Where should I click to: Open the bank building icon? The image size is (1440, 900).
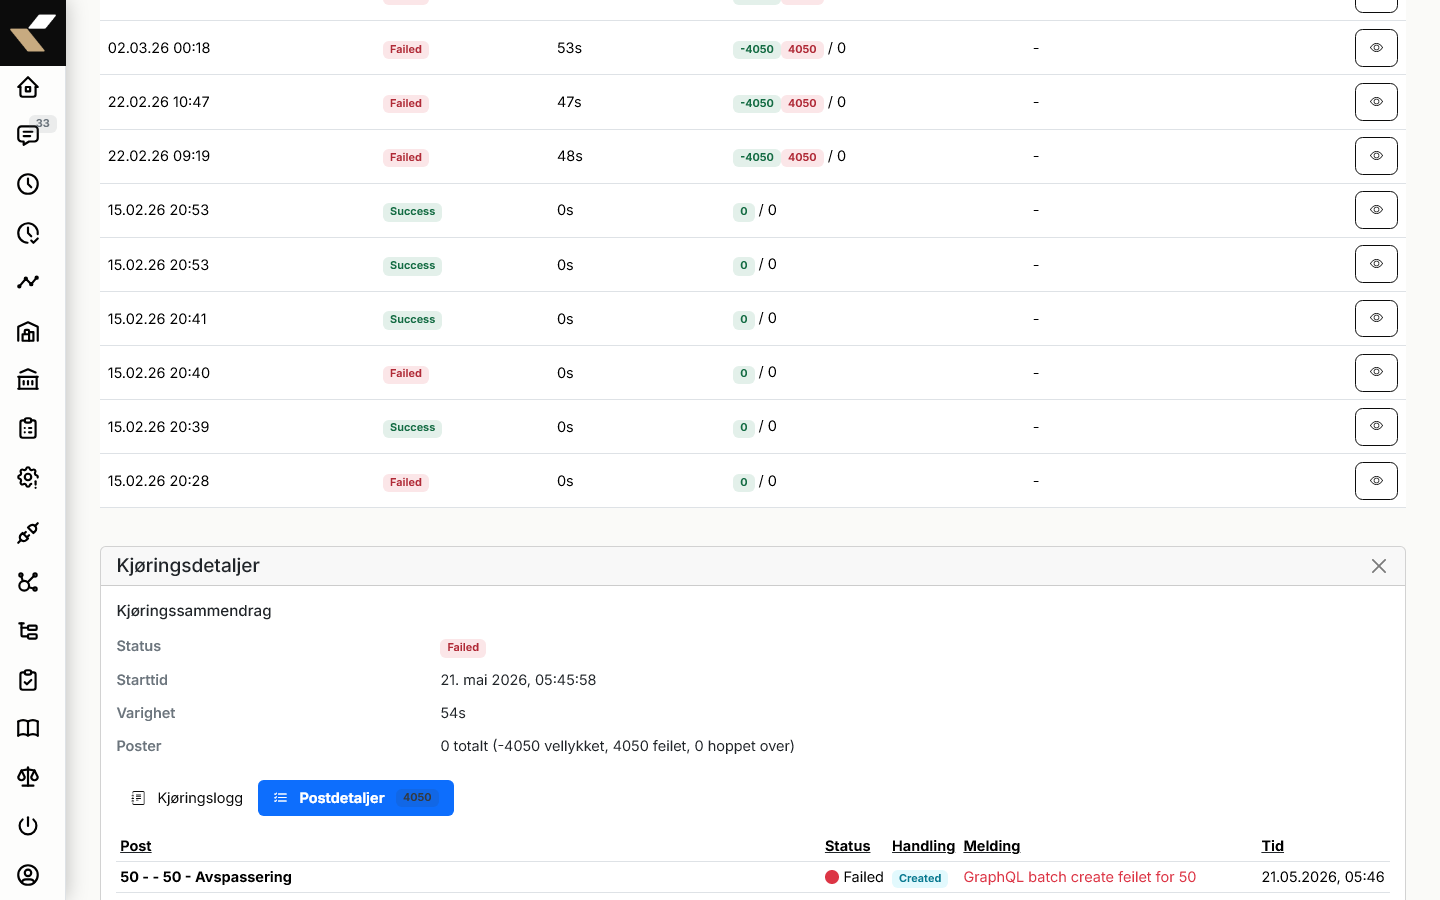pos(28,379)
